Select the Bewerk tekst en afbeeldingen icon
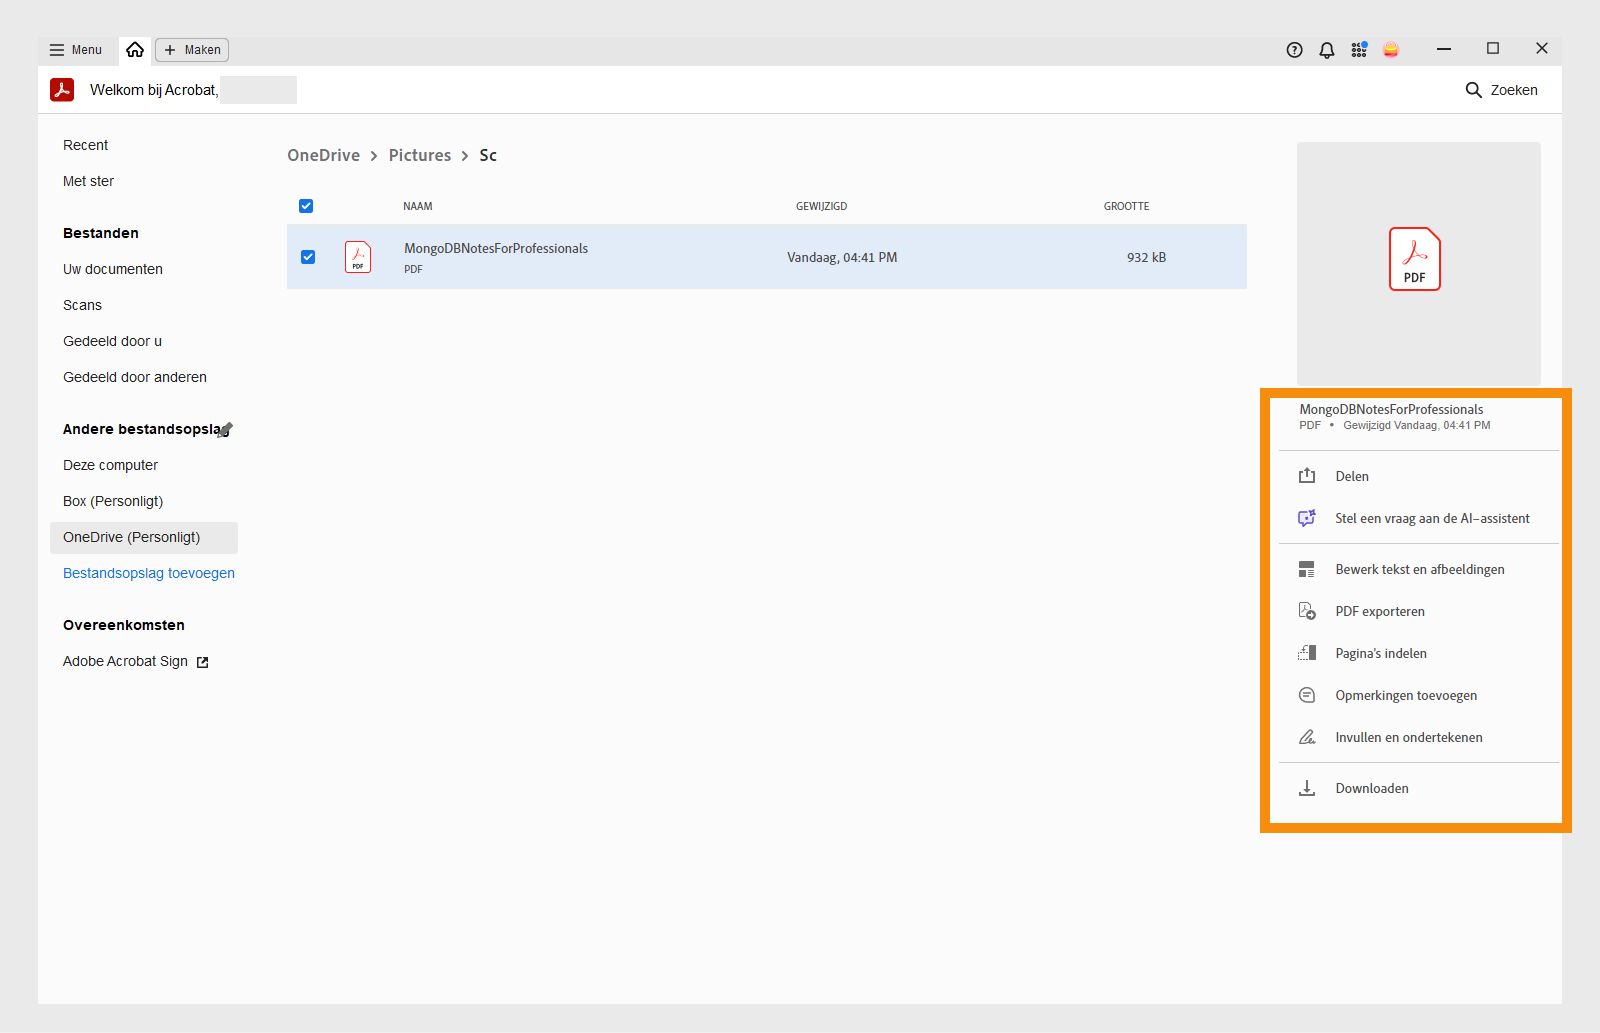Screen dimensions: 1600x1033 (1307, 568)
